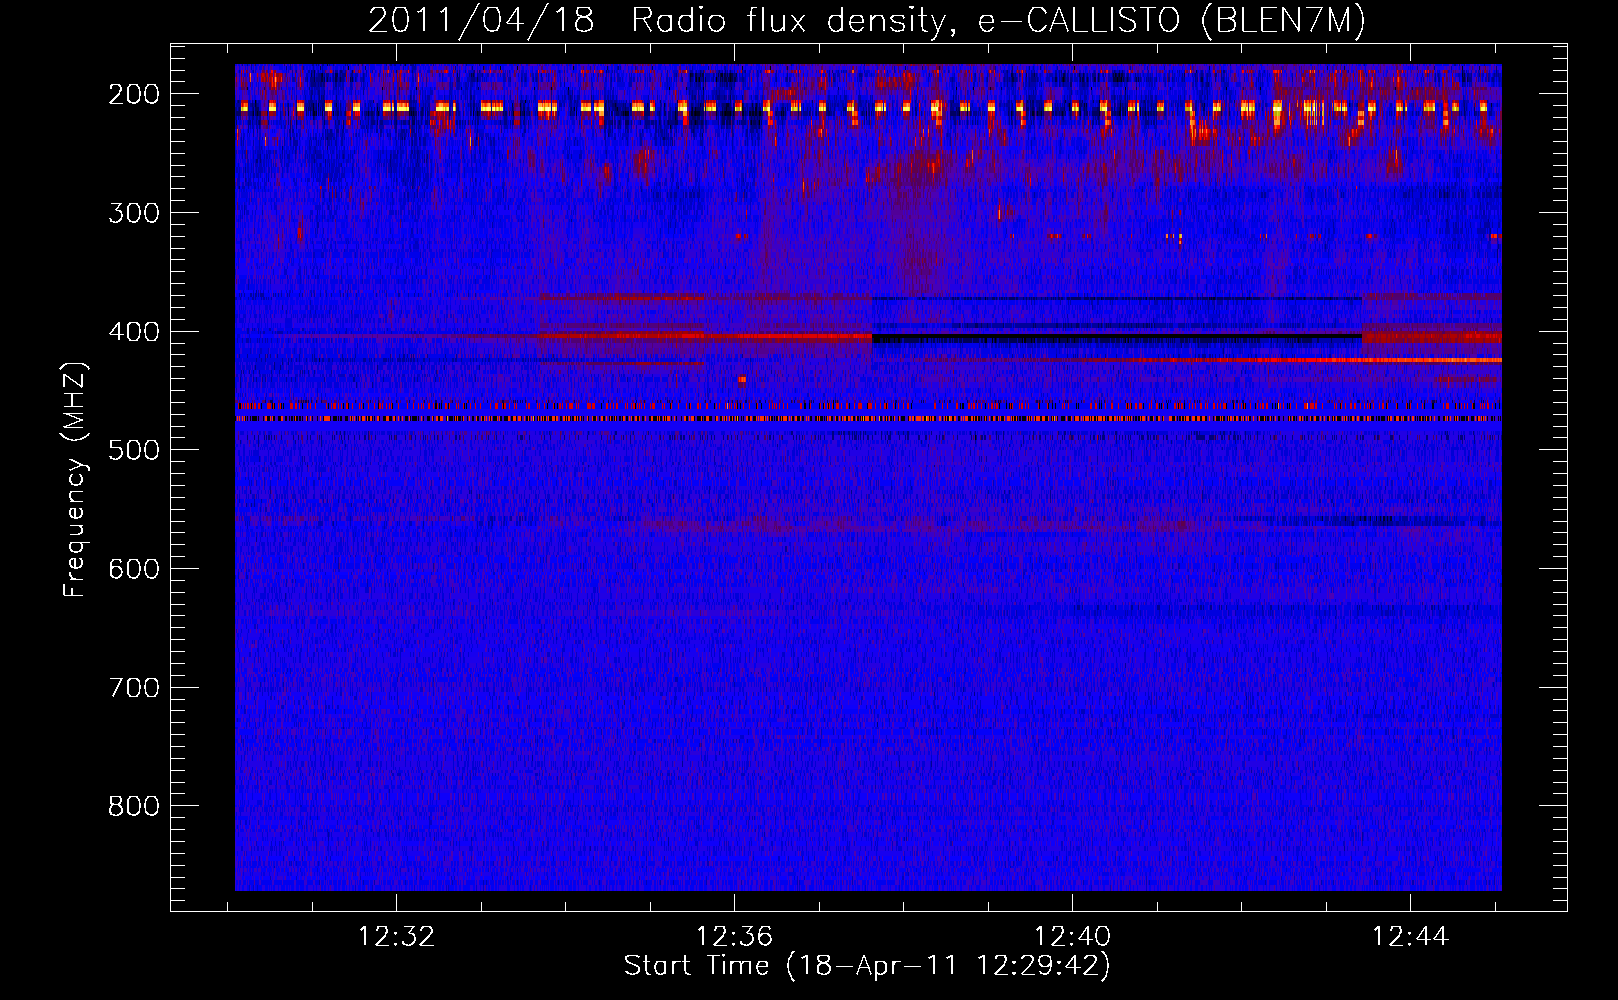1618x1000 pixels.
Task: Click the 800 frequency tick label
Action: tap(134, 806)
